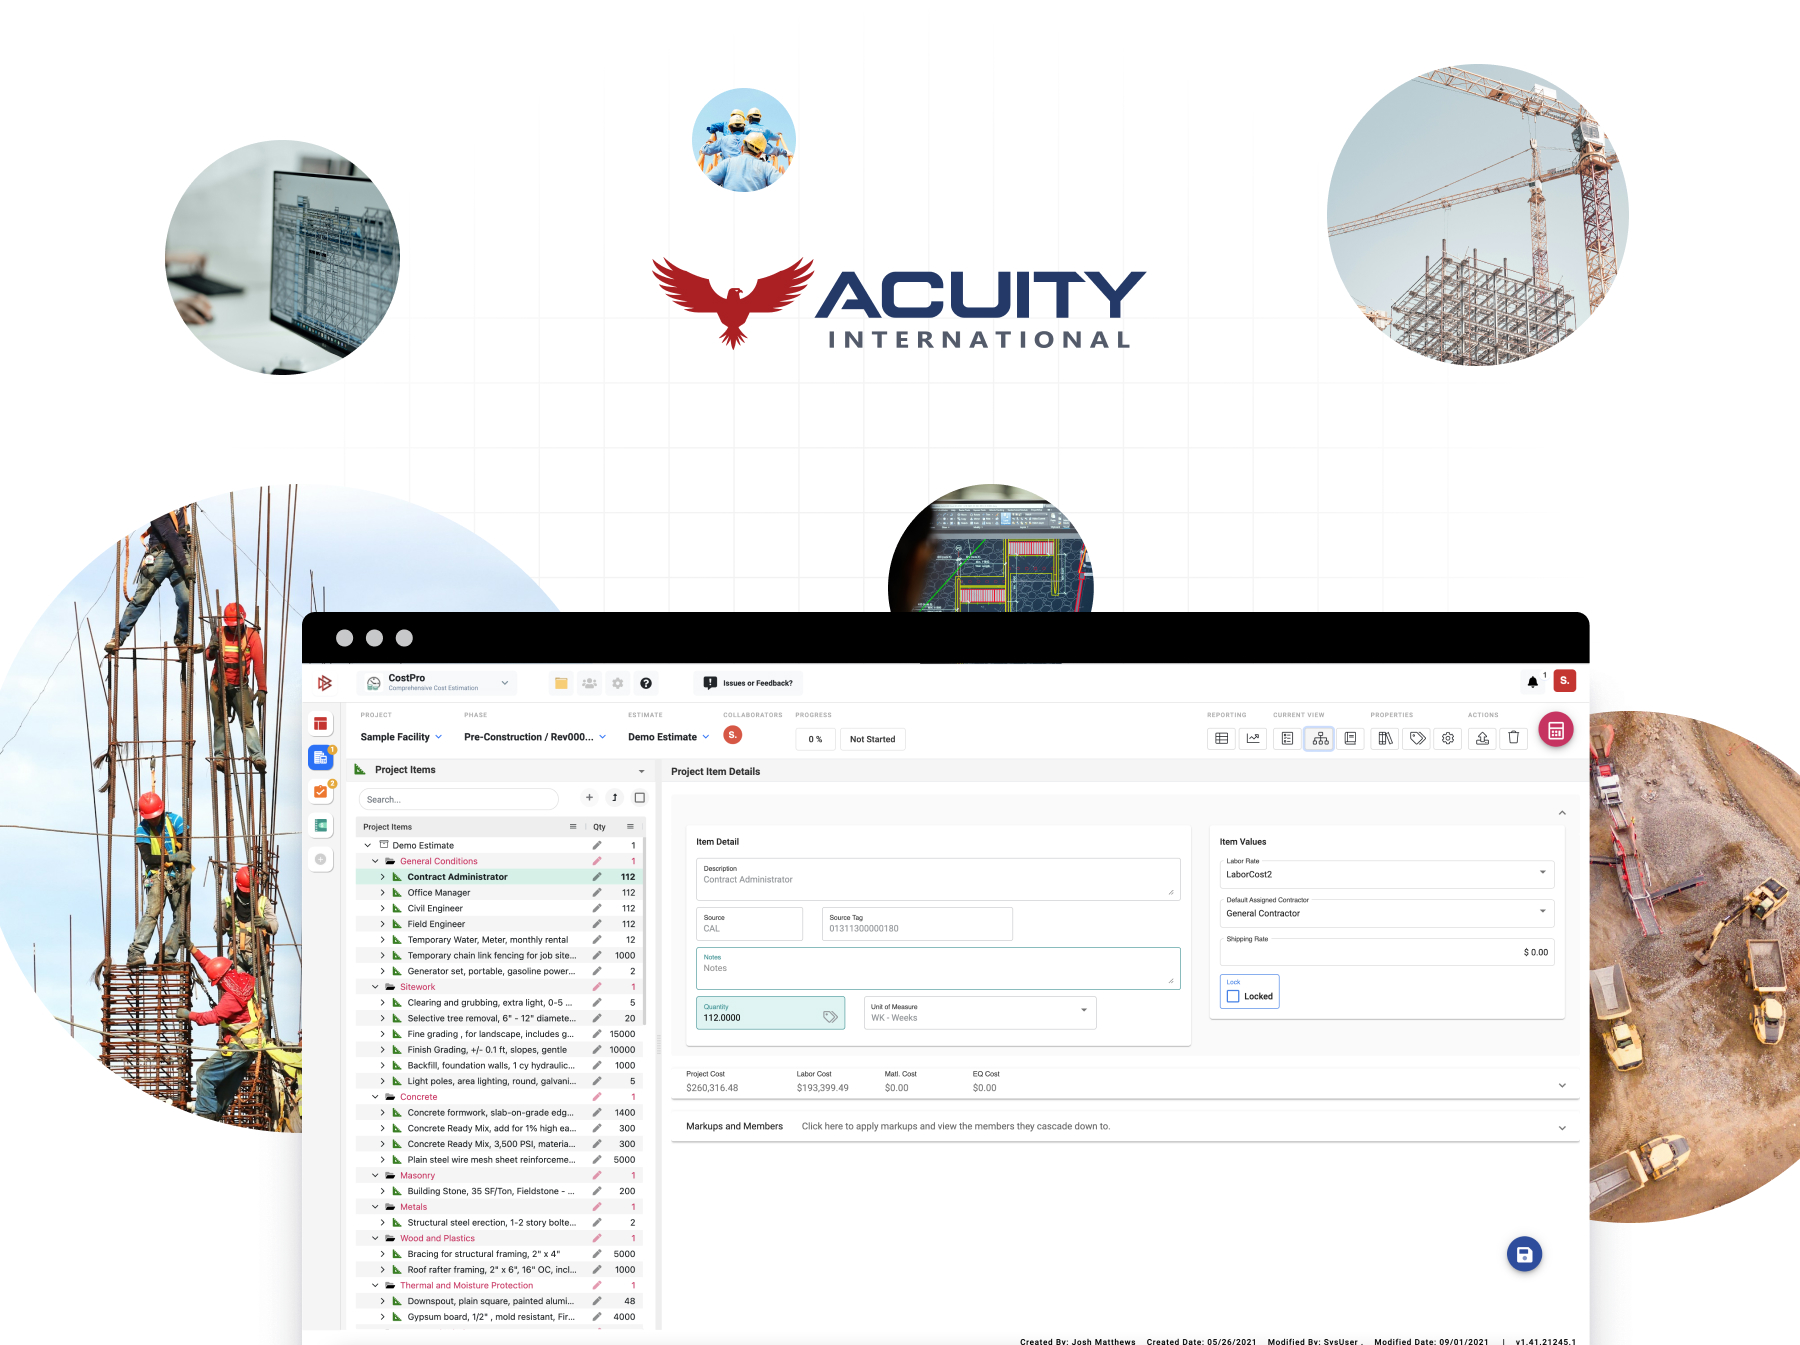Click the quantity tag icon in Quantity field
Screen dimensions: 1800x1345
(x=830, y=1016)
